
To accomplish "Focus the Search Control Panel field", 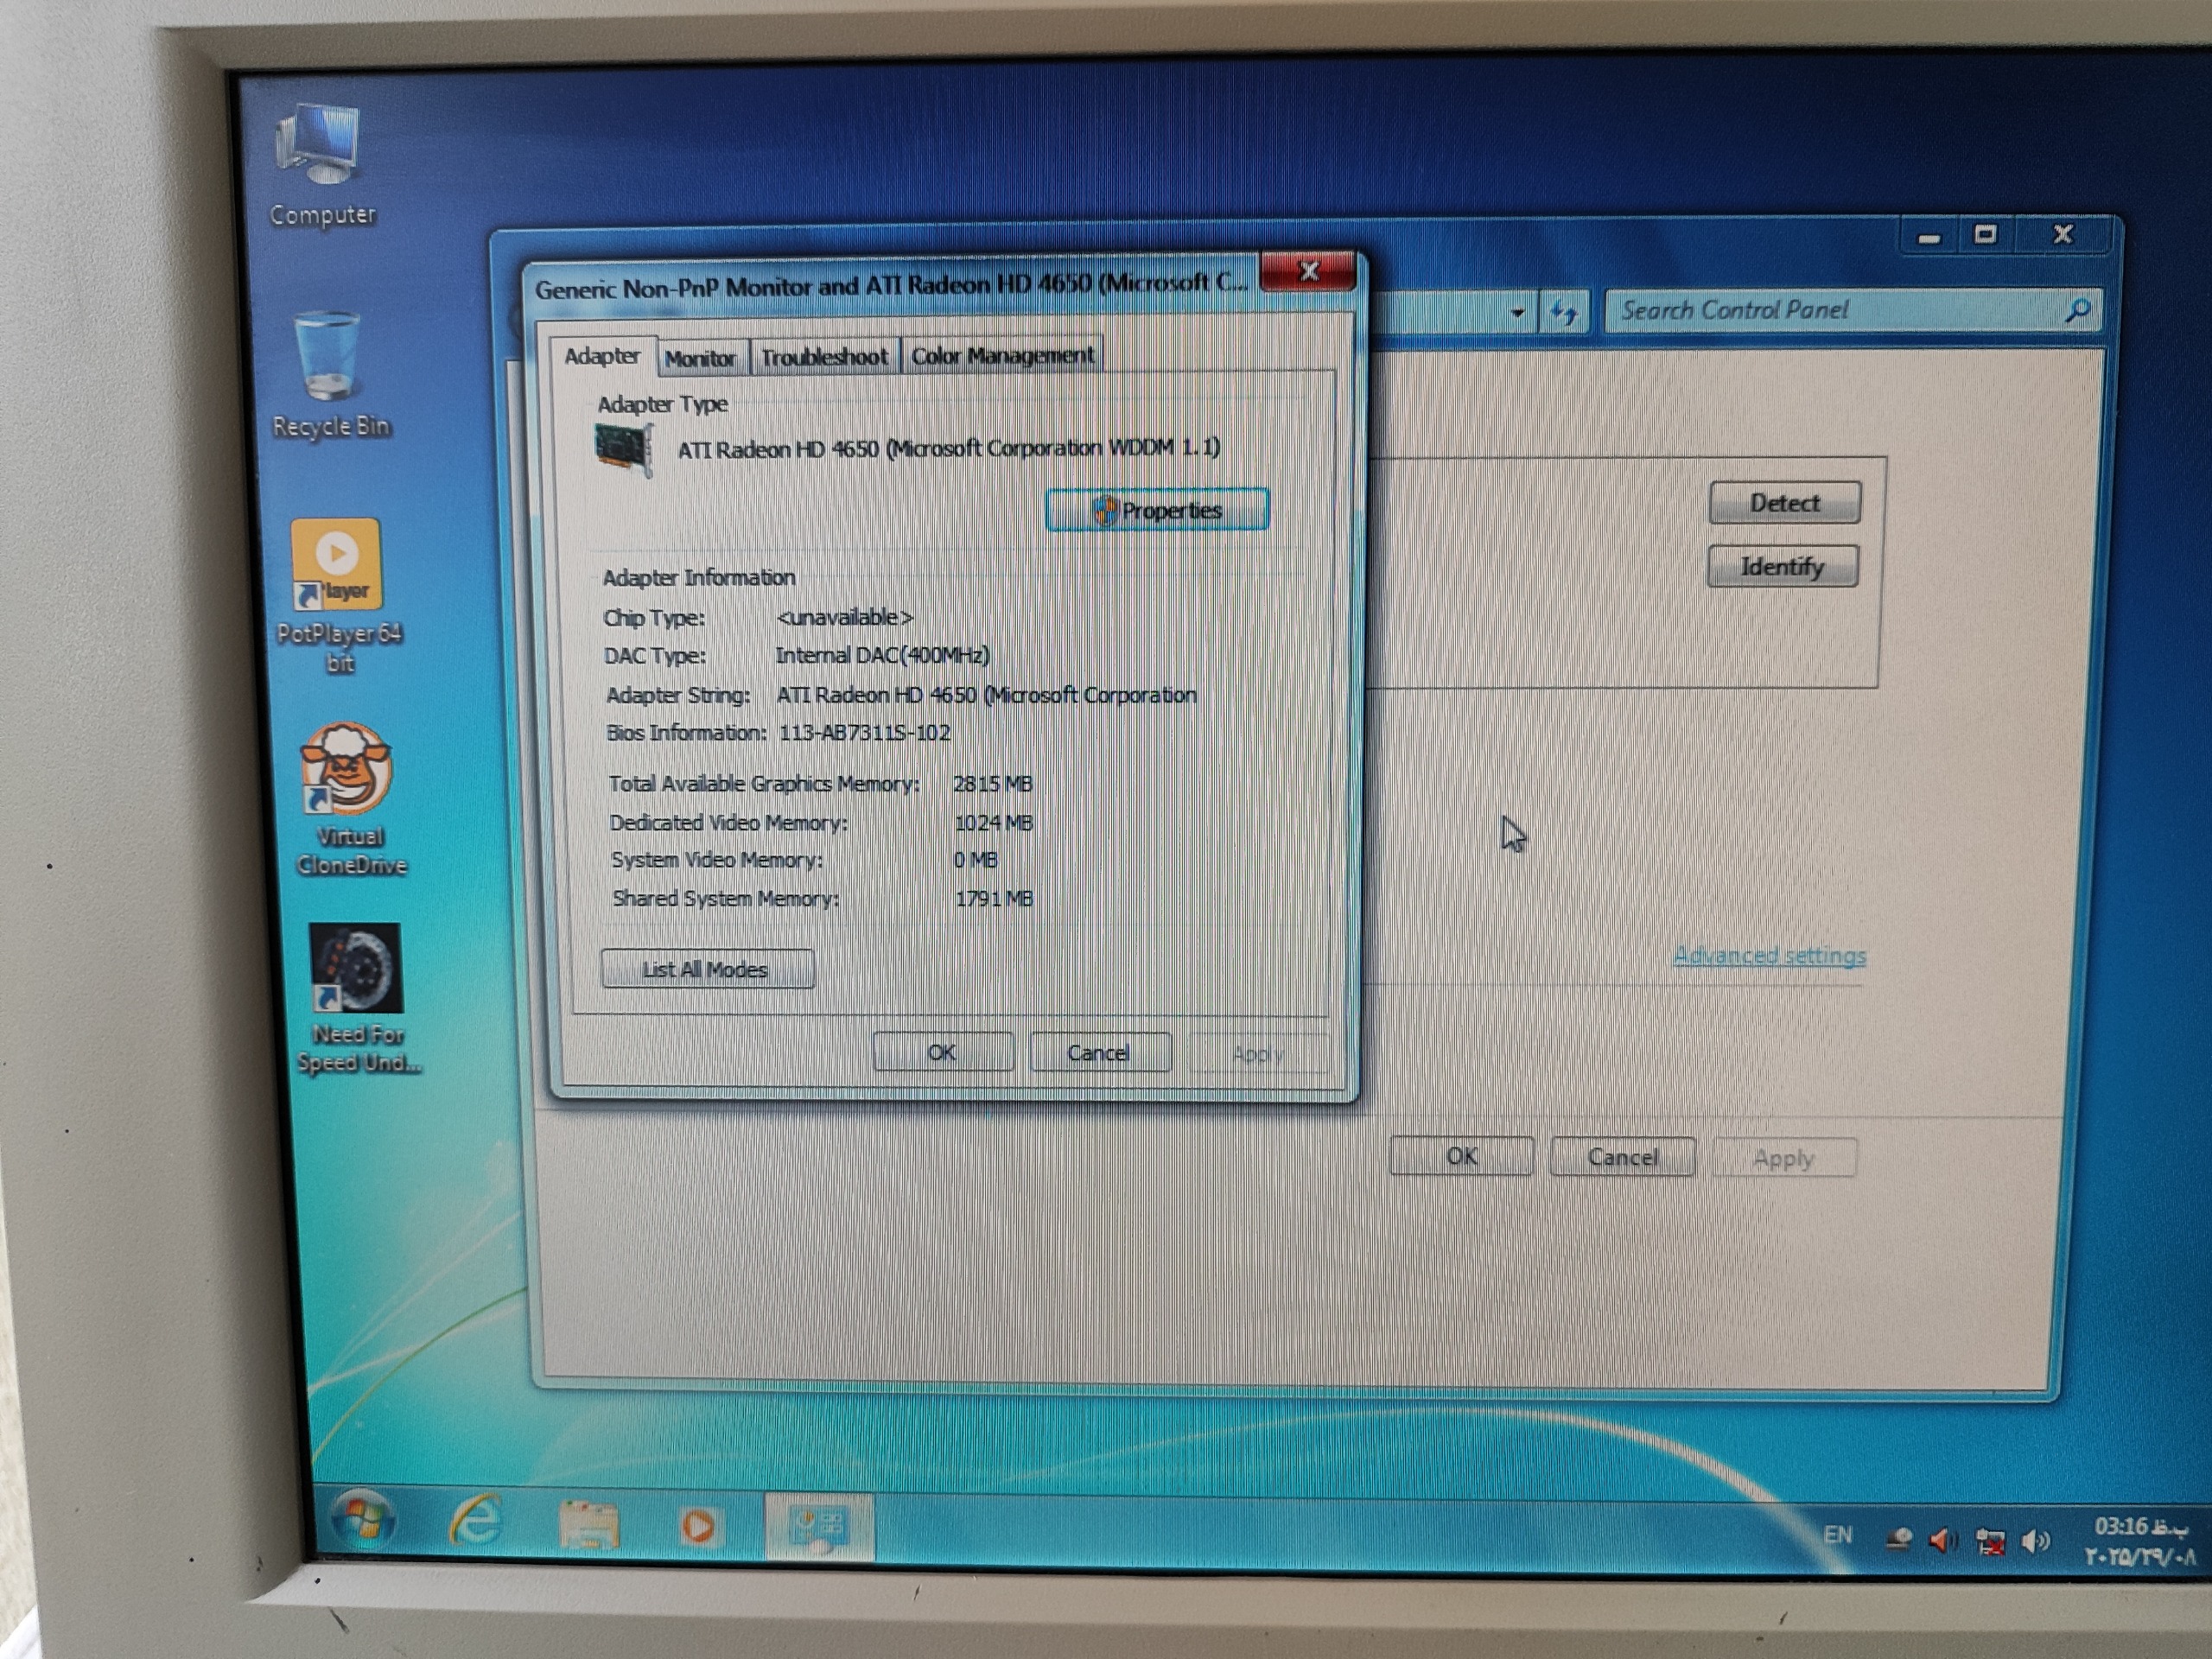I will 1853,311.
